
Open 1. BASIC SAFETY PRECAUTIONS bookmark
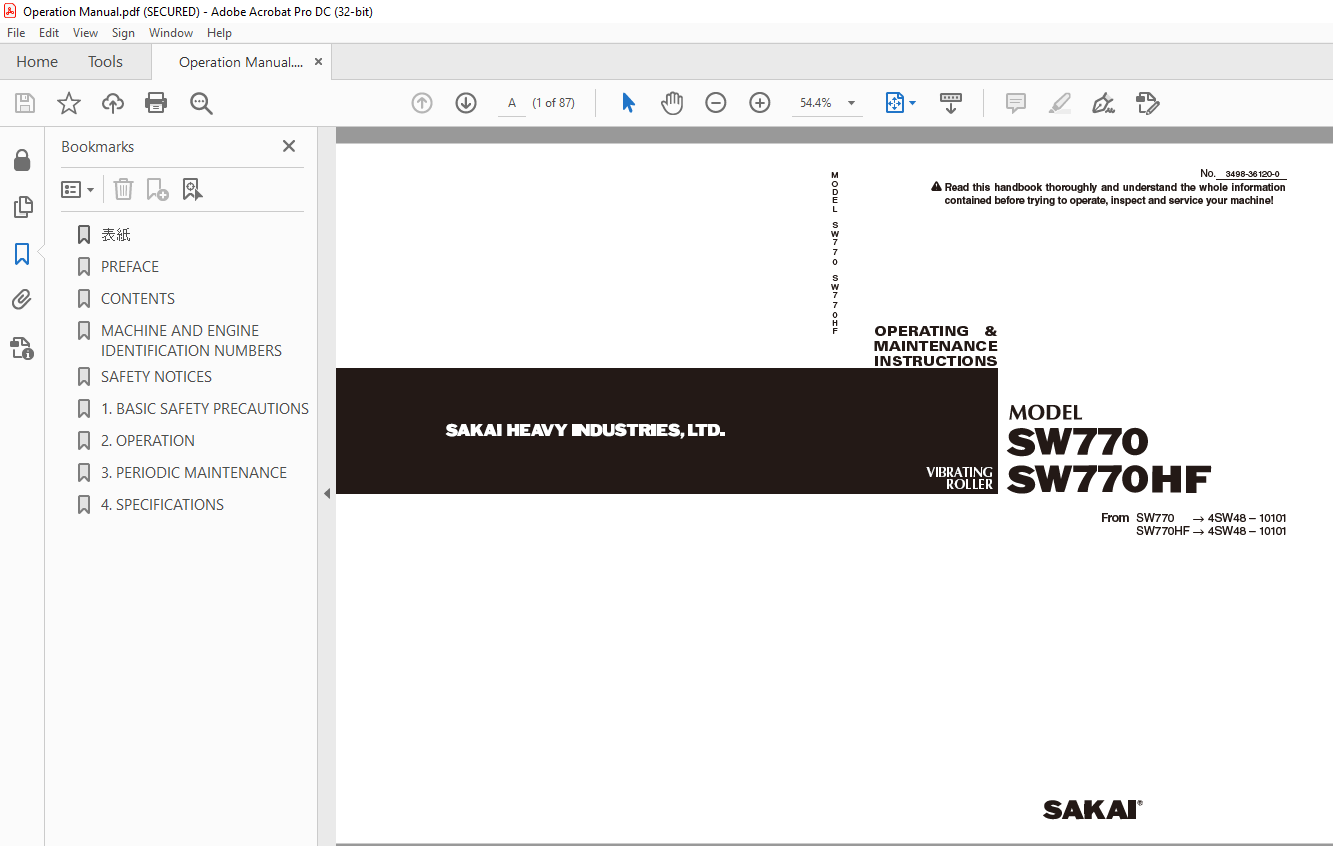click(205, 409)
